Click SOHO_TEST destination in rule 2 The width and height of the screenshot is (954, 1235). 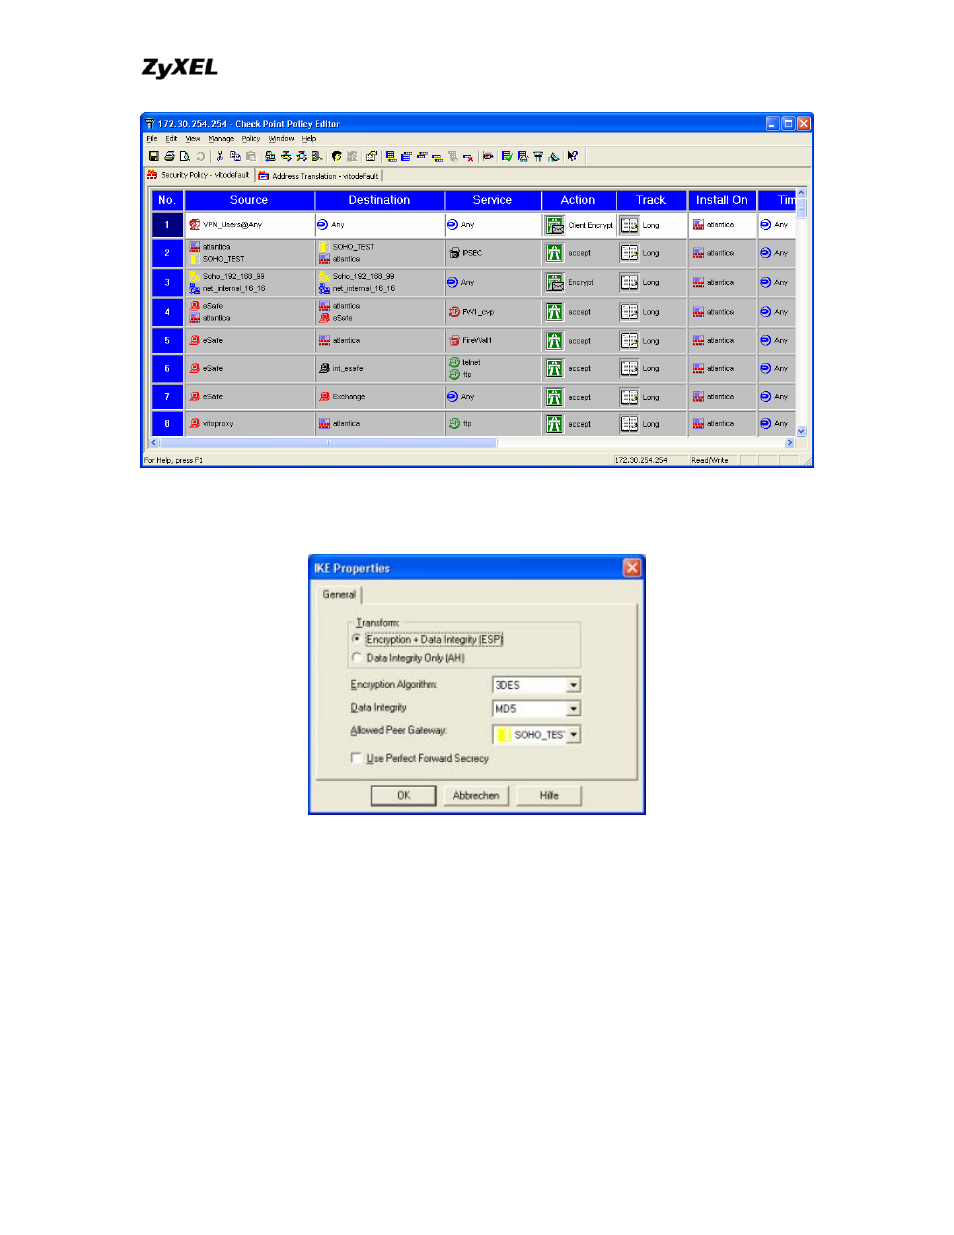pos(354,247)
